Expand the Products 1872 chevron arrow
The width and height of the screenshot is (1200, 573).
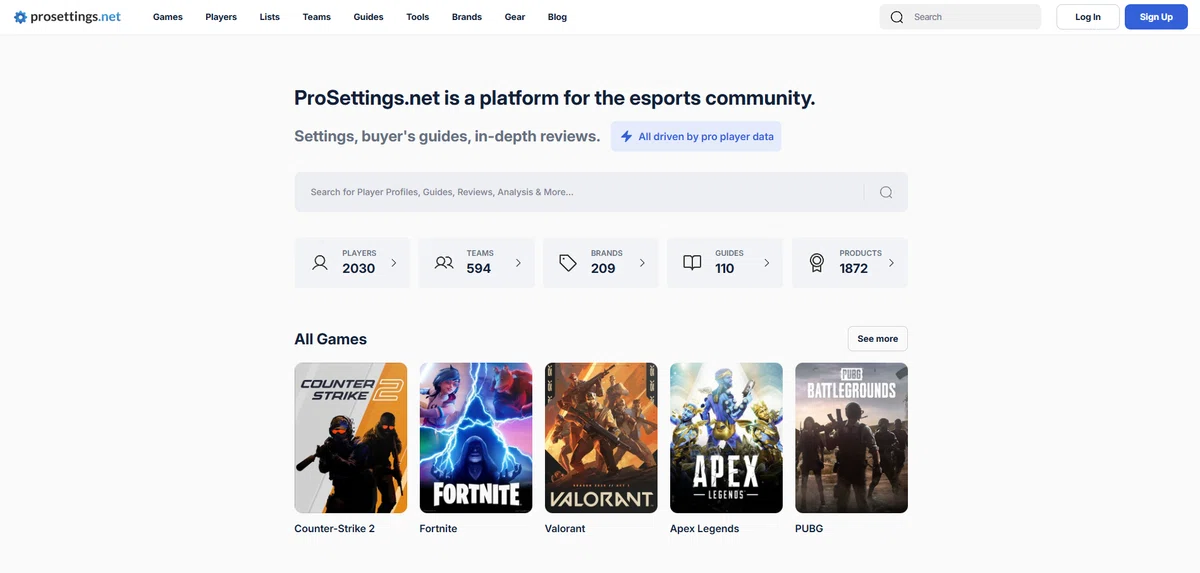891,263
